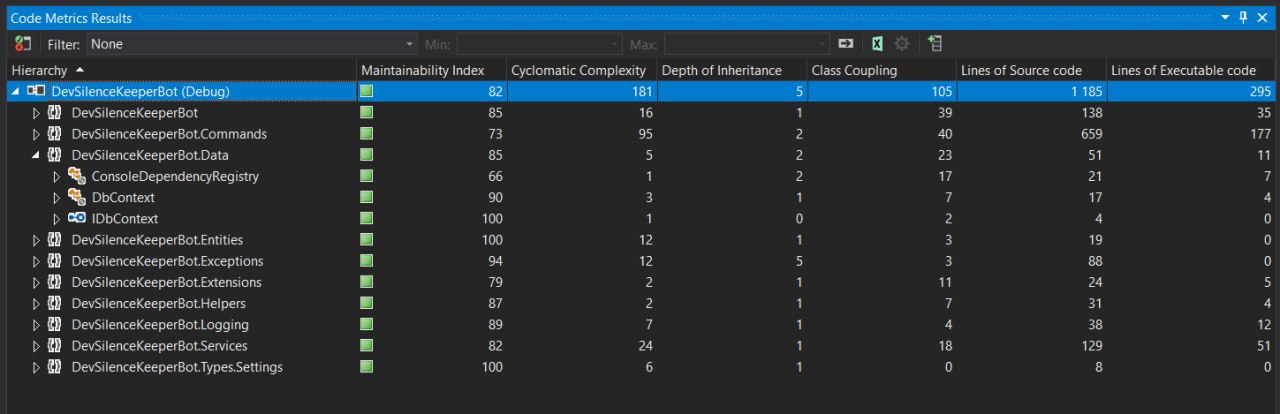This screenshot has width=1280, height=414.
Task: Click the add/remove columns icon
Action: click(935, 44)
